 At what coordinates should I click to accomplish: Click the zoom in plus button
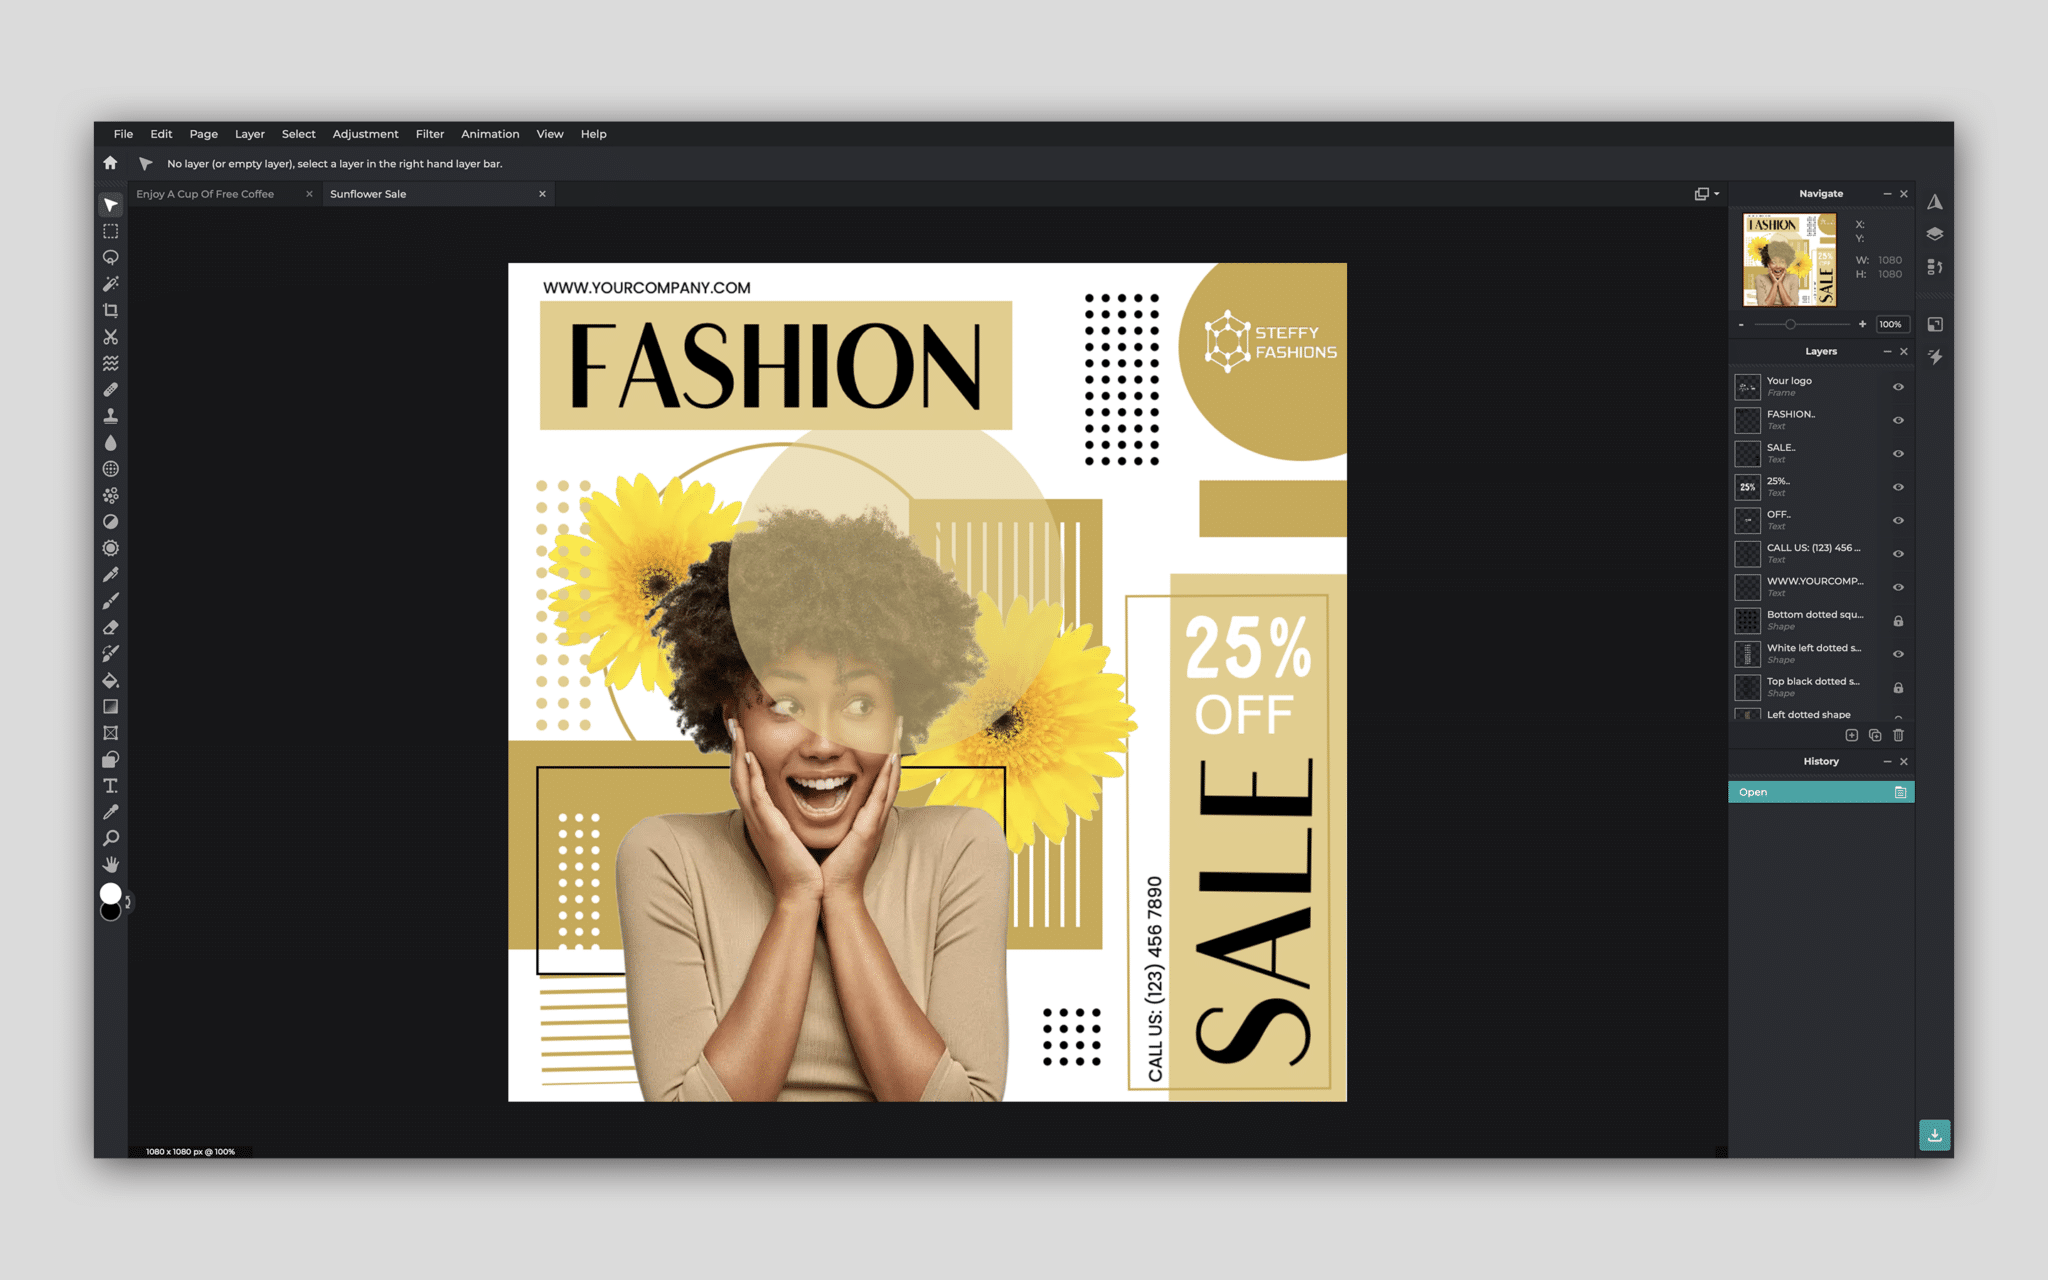(x=1862, y=324)
